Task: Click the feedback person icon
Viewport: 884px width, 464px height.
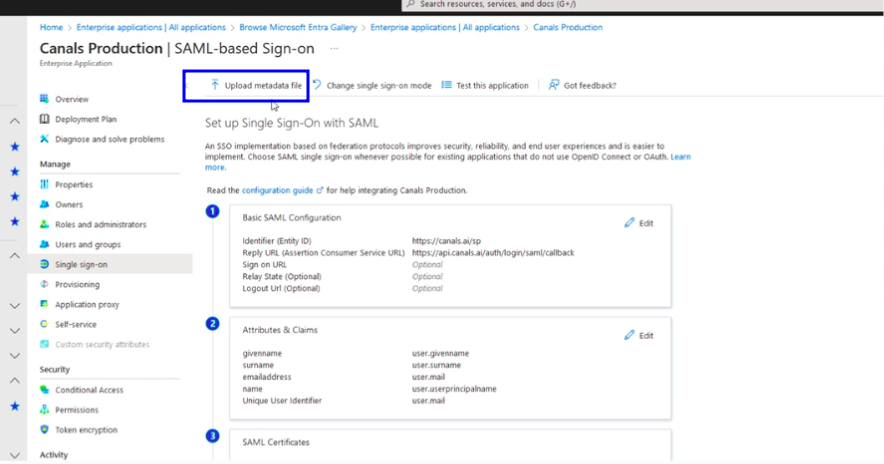Action: point(554,85)
